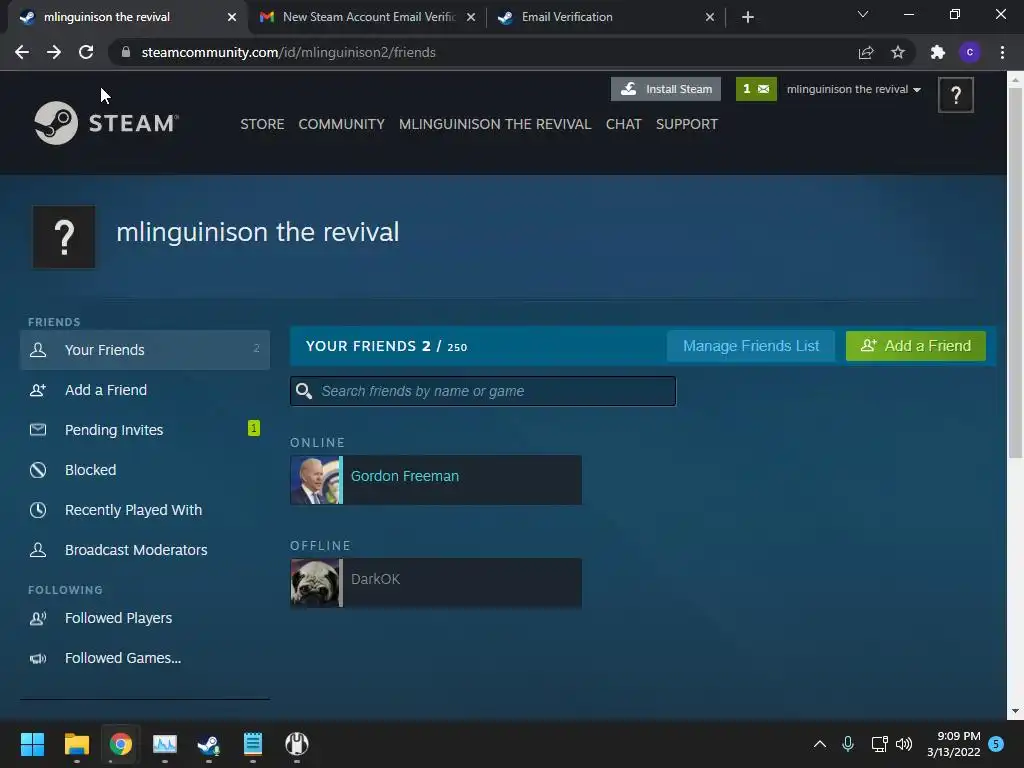Click the green Add a Friend button
The width and height of the screenshot is (1024, 768).
(916, 346)
